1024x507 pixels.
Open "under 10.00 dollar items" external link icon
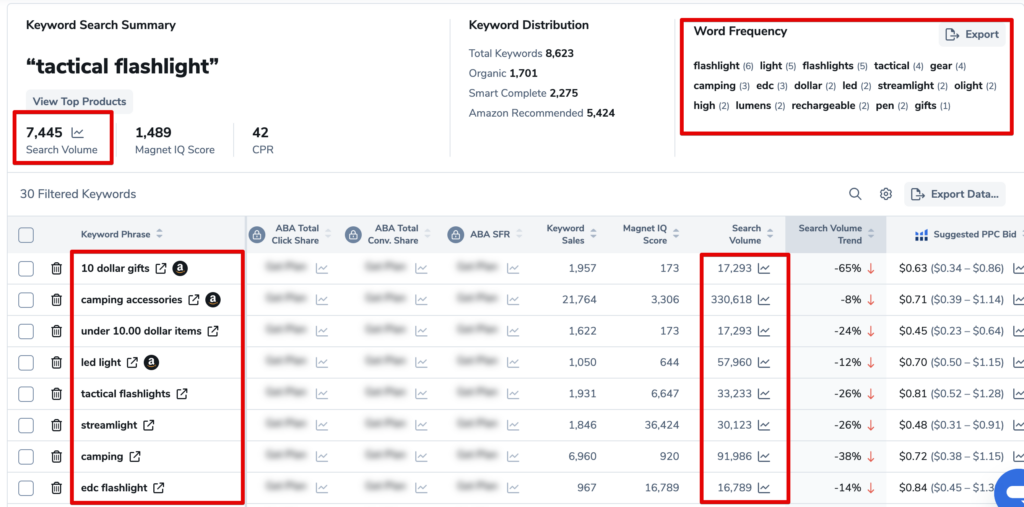pos(213,331)
